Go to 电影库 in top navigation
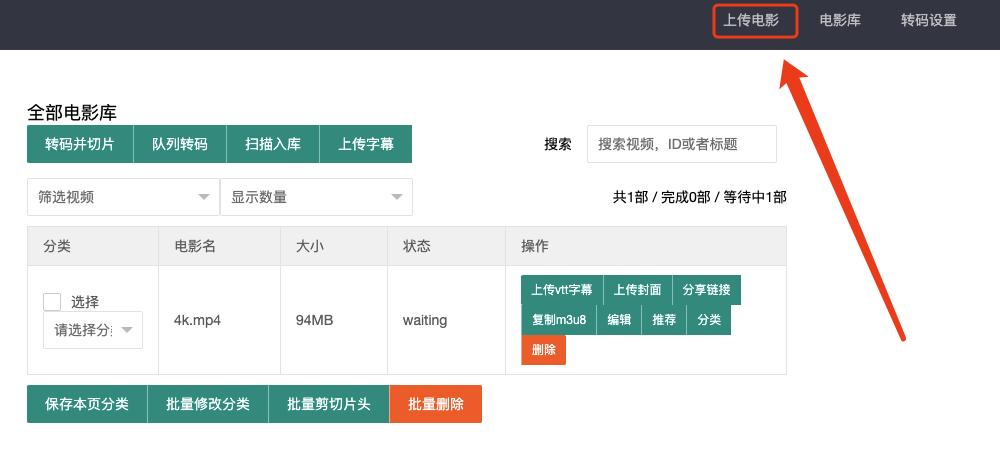Image resolution: width=1000 pixels, height=464 pixels. tap(840, 20)
